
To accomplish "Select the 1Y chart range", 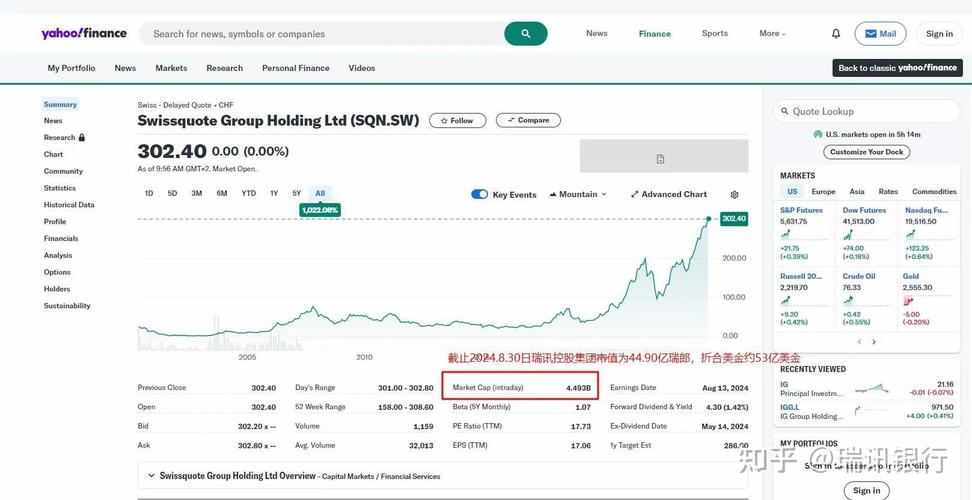I will coord(274,193).
